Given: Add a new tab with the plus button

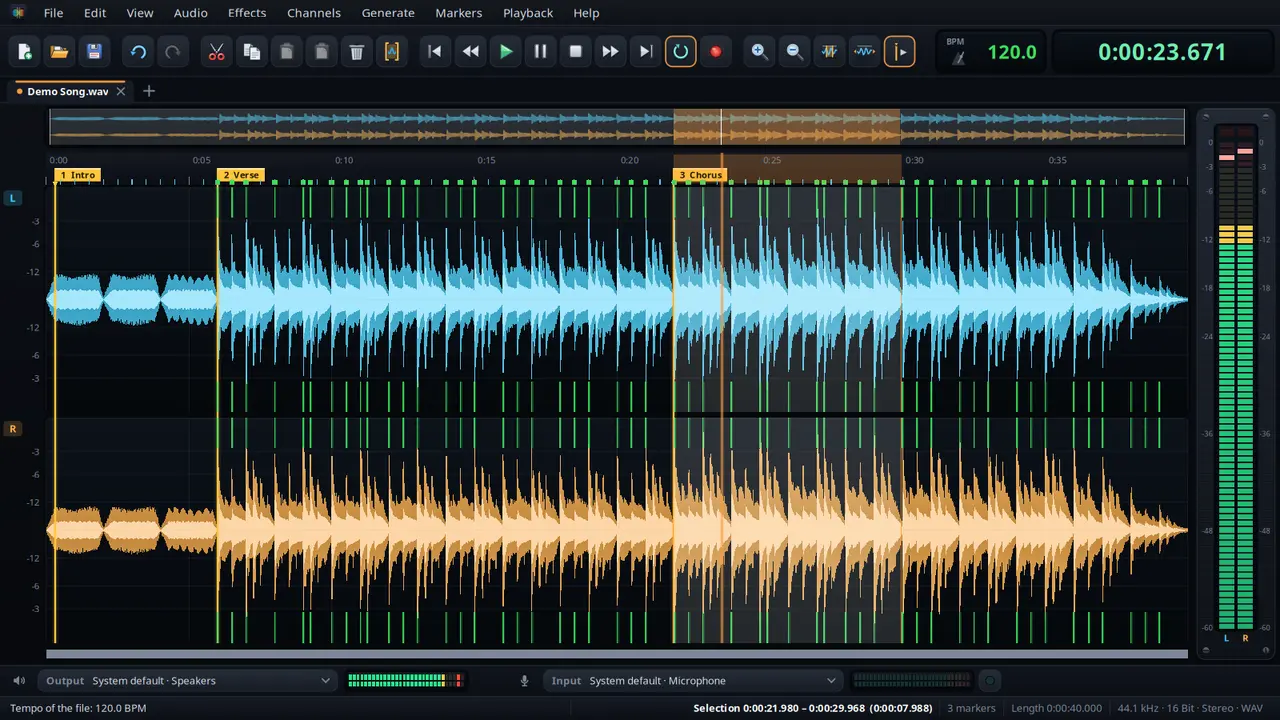Looking at the screenshot, I should click(x=149, y=91).
